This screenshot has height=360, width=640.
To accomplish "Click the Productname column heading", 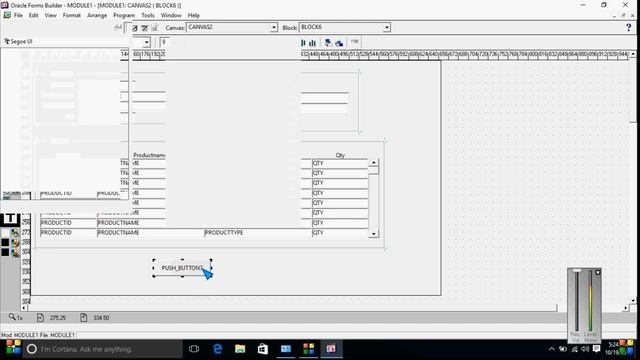I will (x=149, y=155).
